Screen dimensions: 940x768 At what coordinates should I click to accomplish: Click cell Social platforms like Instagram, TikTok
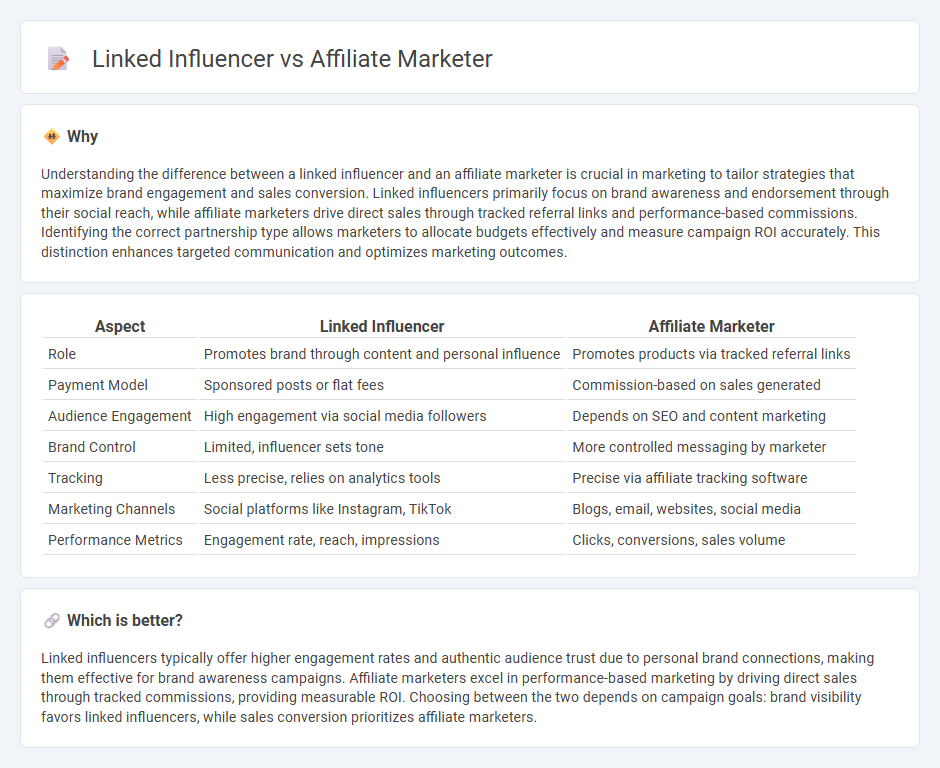pyautogui.click(x=382, y=509)
